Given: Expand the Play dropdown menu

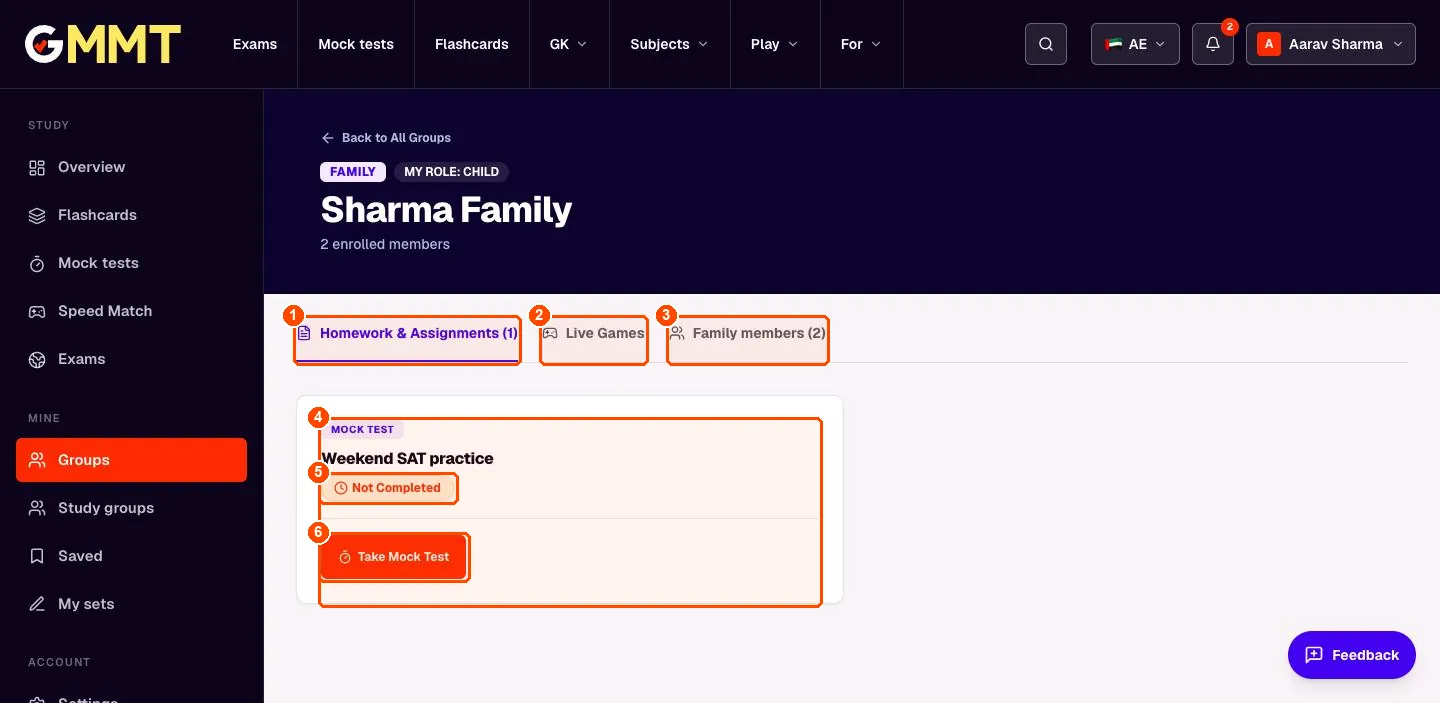Looking at the screenshot, I should [775, 44].
